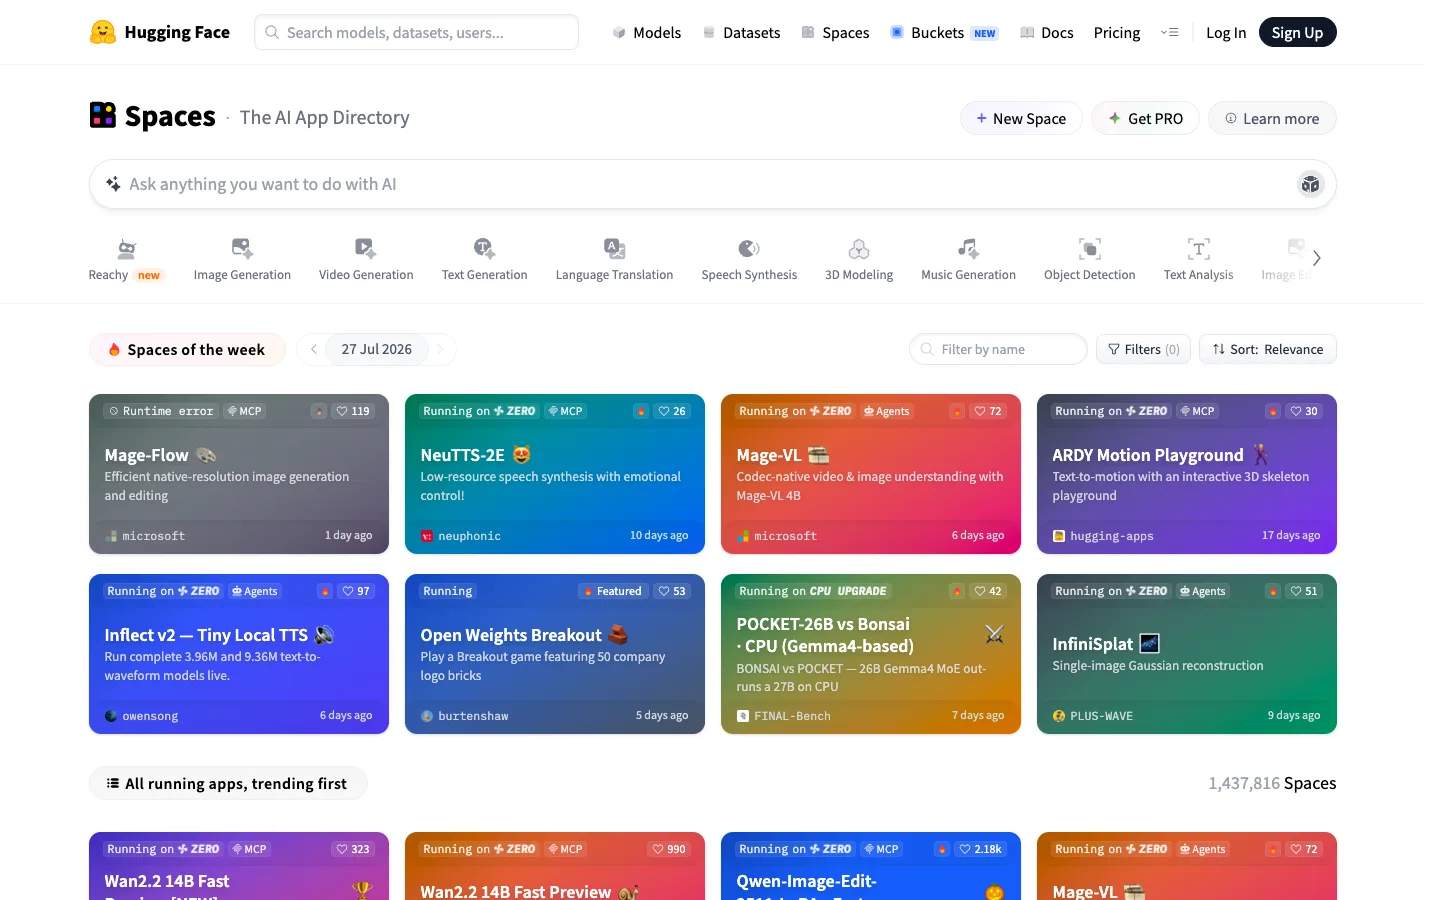Click the Hugging Face logo
The image size is (1440, 900).
pyautogui.click(x=160, y=32)
